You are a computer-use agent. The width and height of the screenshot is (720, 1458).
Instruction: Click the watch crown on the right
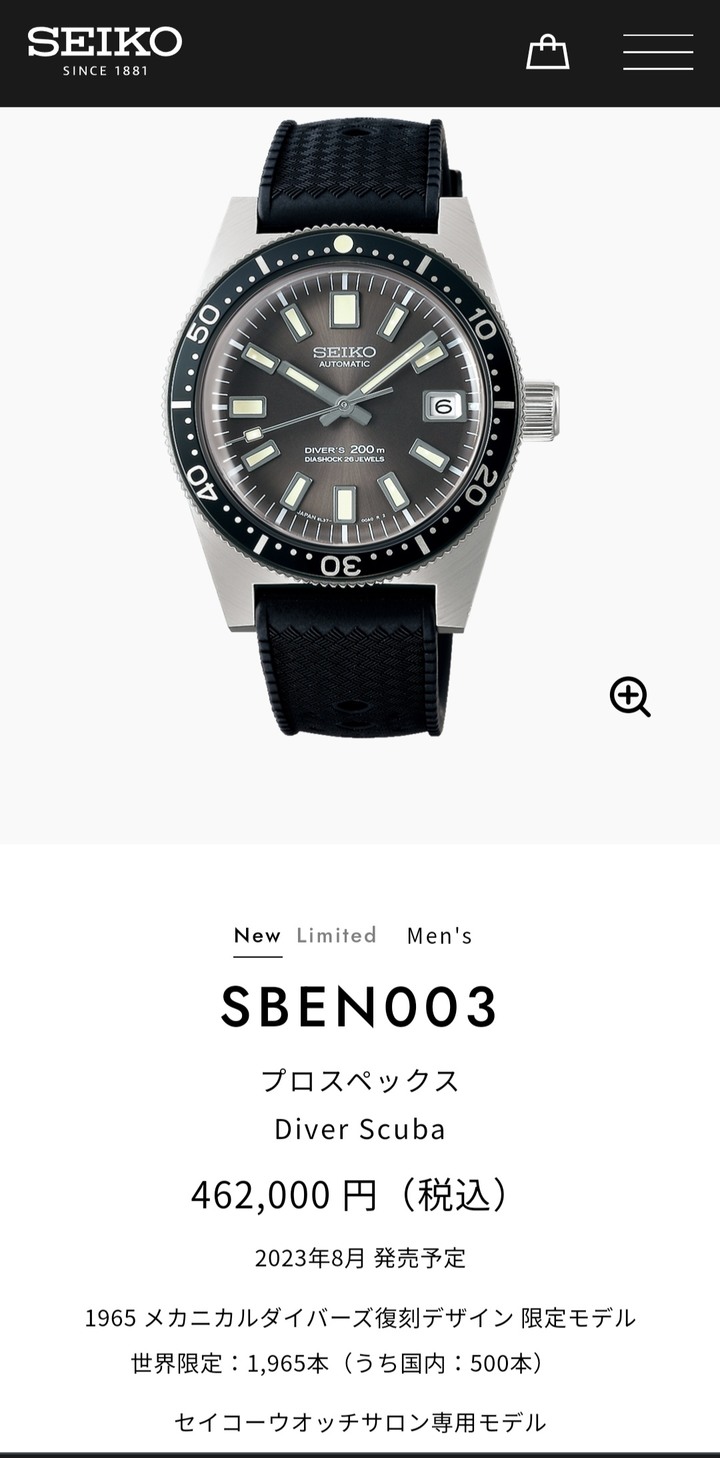(x=540, y=411)
